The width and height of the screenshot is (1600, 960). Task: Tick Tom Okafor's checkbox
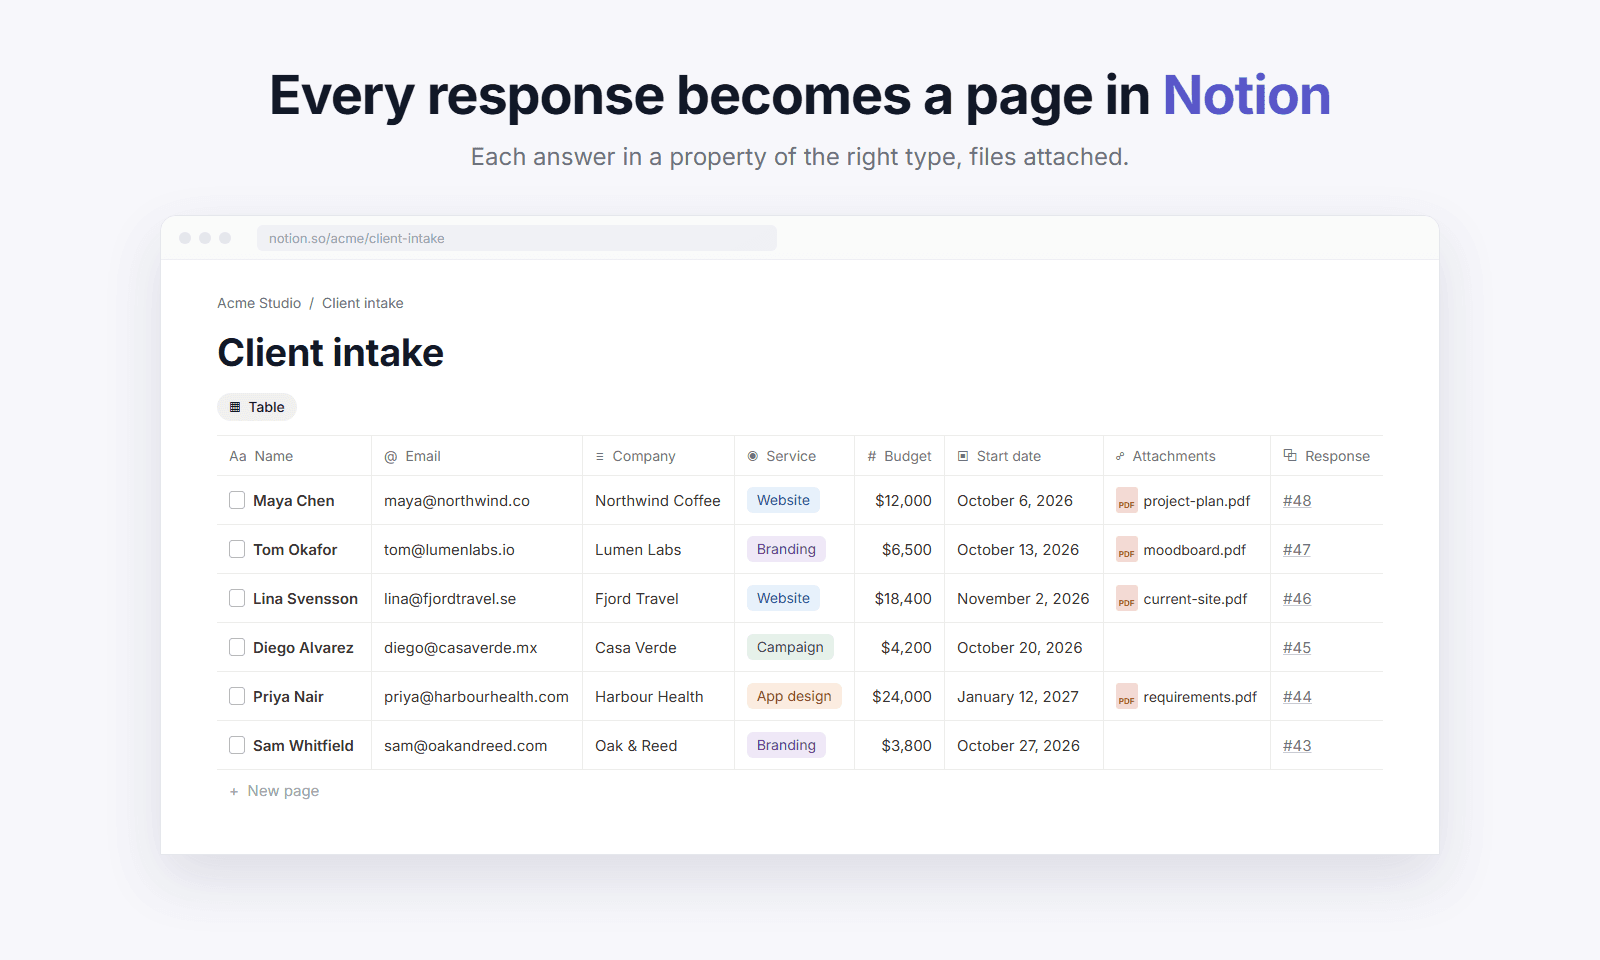(x=237, y=549)
